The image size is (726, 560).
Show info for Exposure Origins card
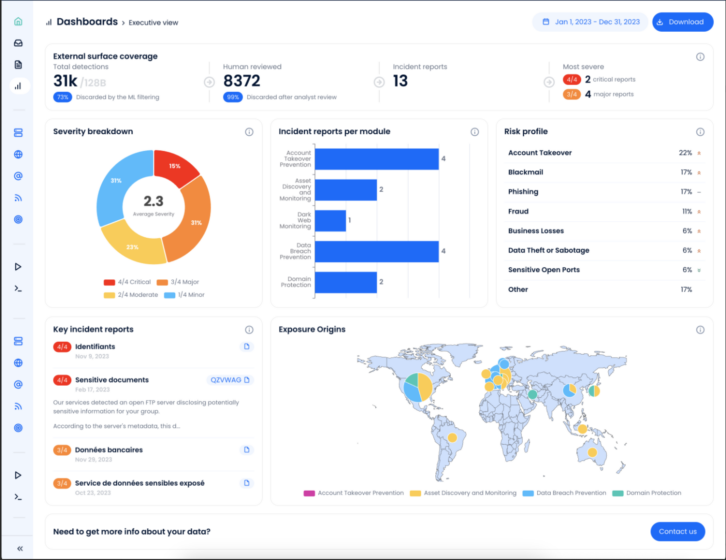pyautogui.click(x=700, y=330)
